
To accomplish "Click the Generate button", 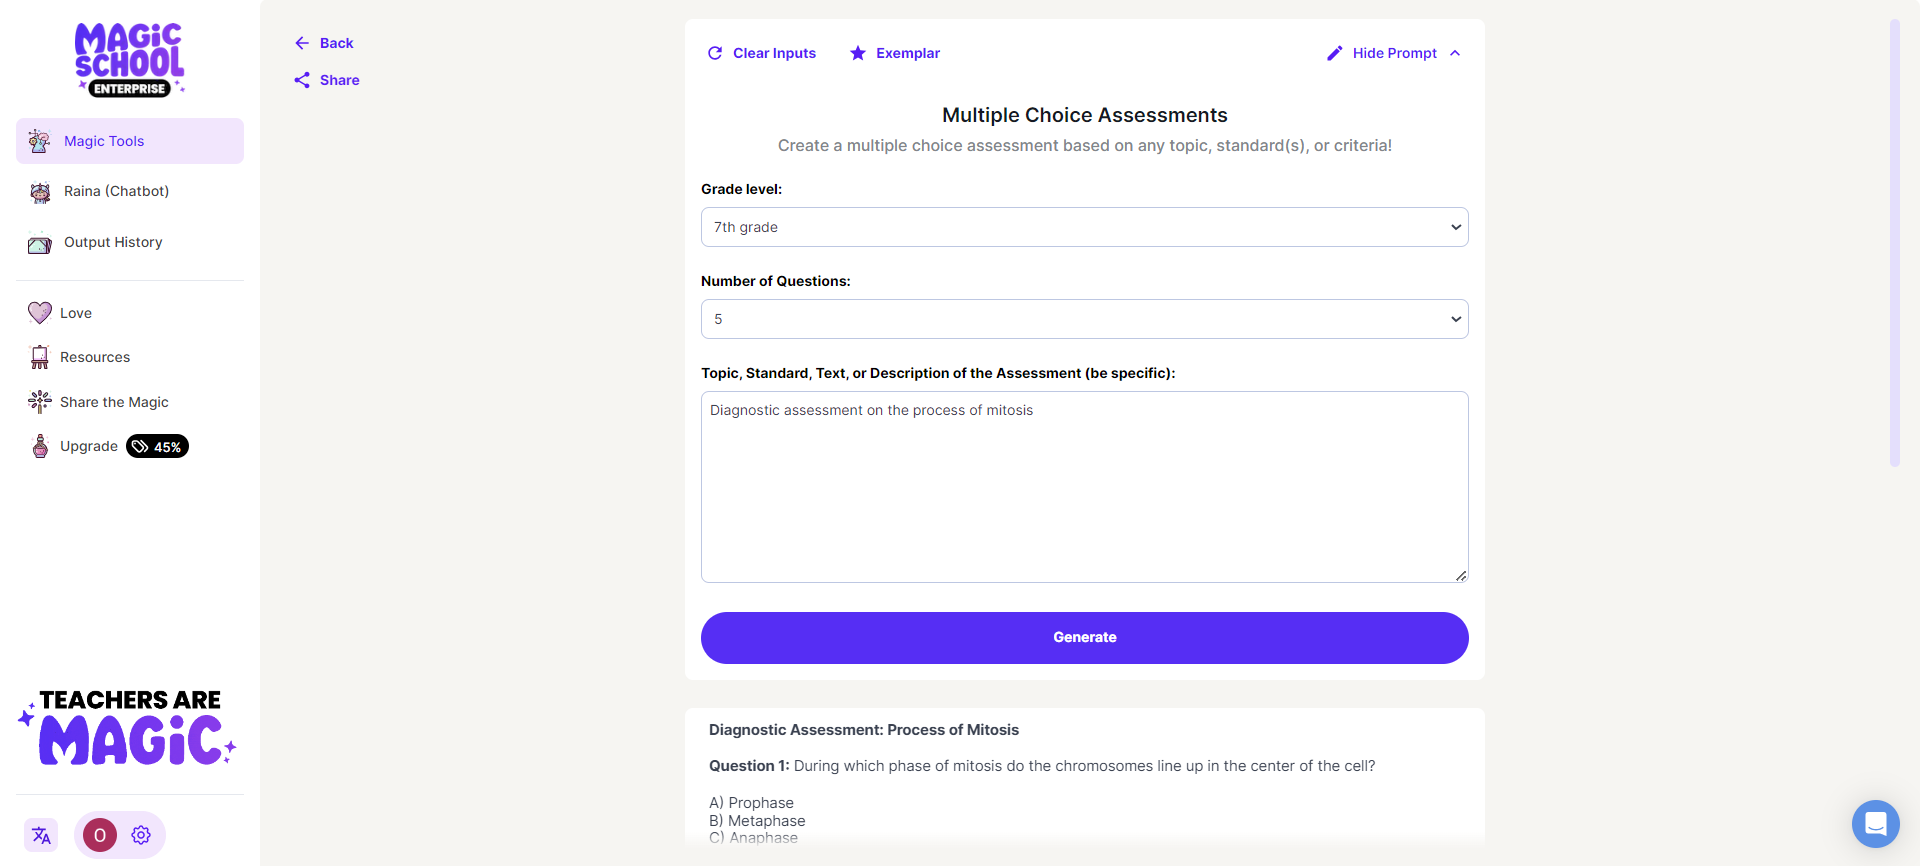I will (x=1085, y=638).
